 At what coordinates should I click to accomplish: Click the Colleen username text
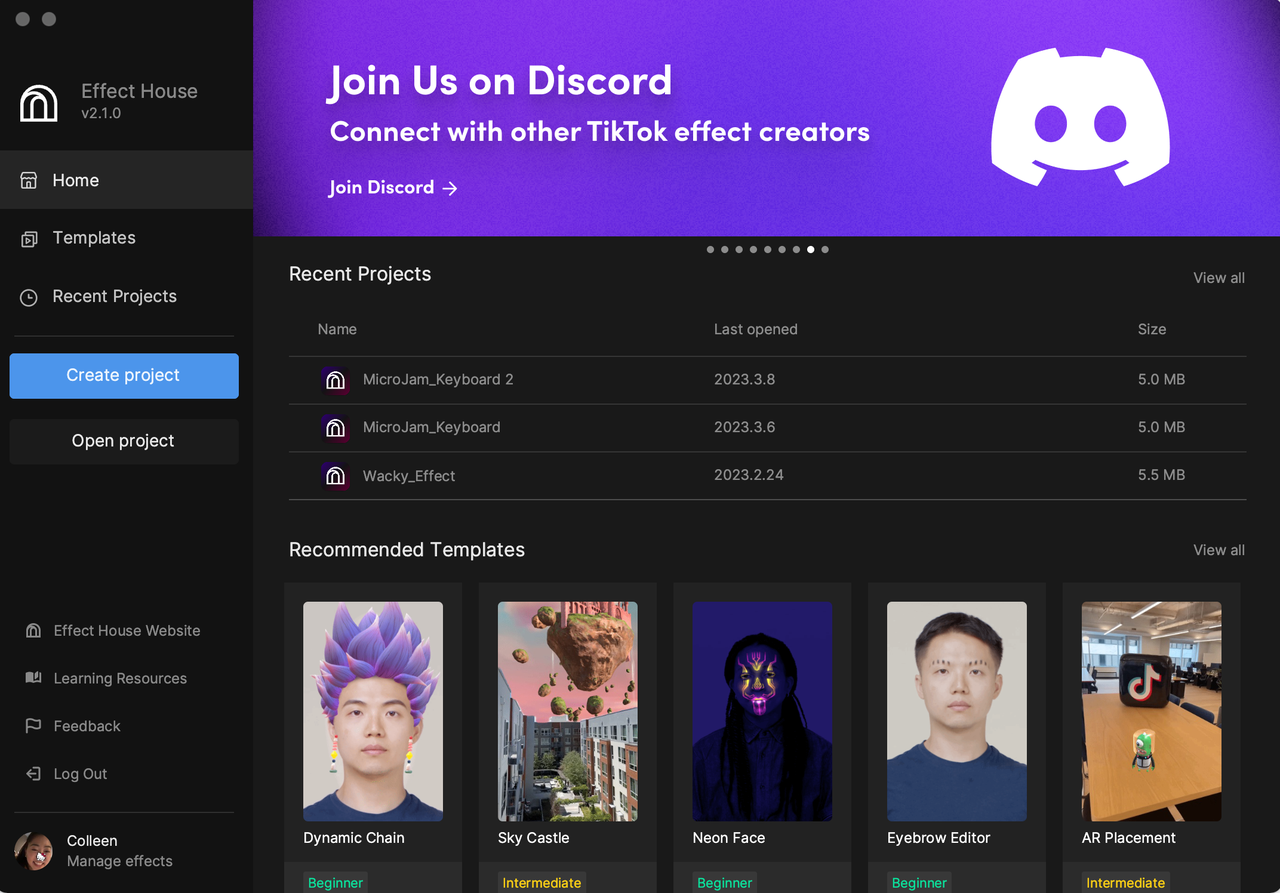click(x=92, y=841)
